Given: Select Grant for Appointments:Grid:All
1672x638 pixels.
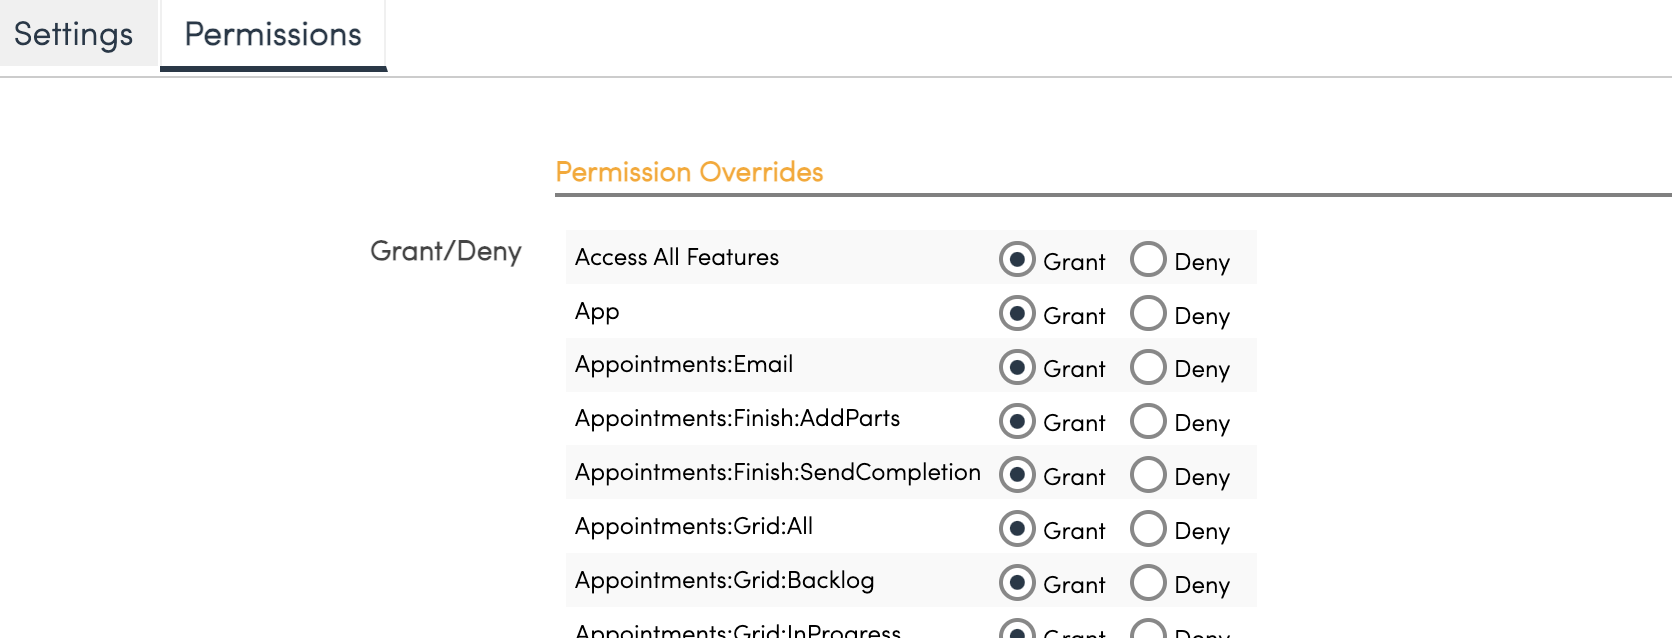Looking at the screenshot, I should click(x=1017, y=529).
